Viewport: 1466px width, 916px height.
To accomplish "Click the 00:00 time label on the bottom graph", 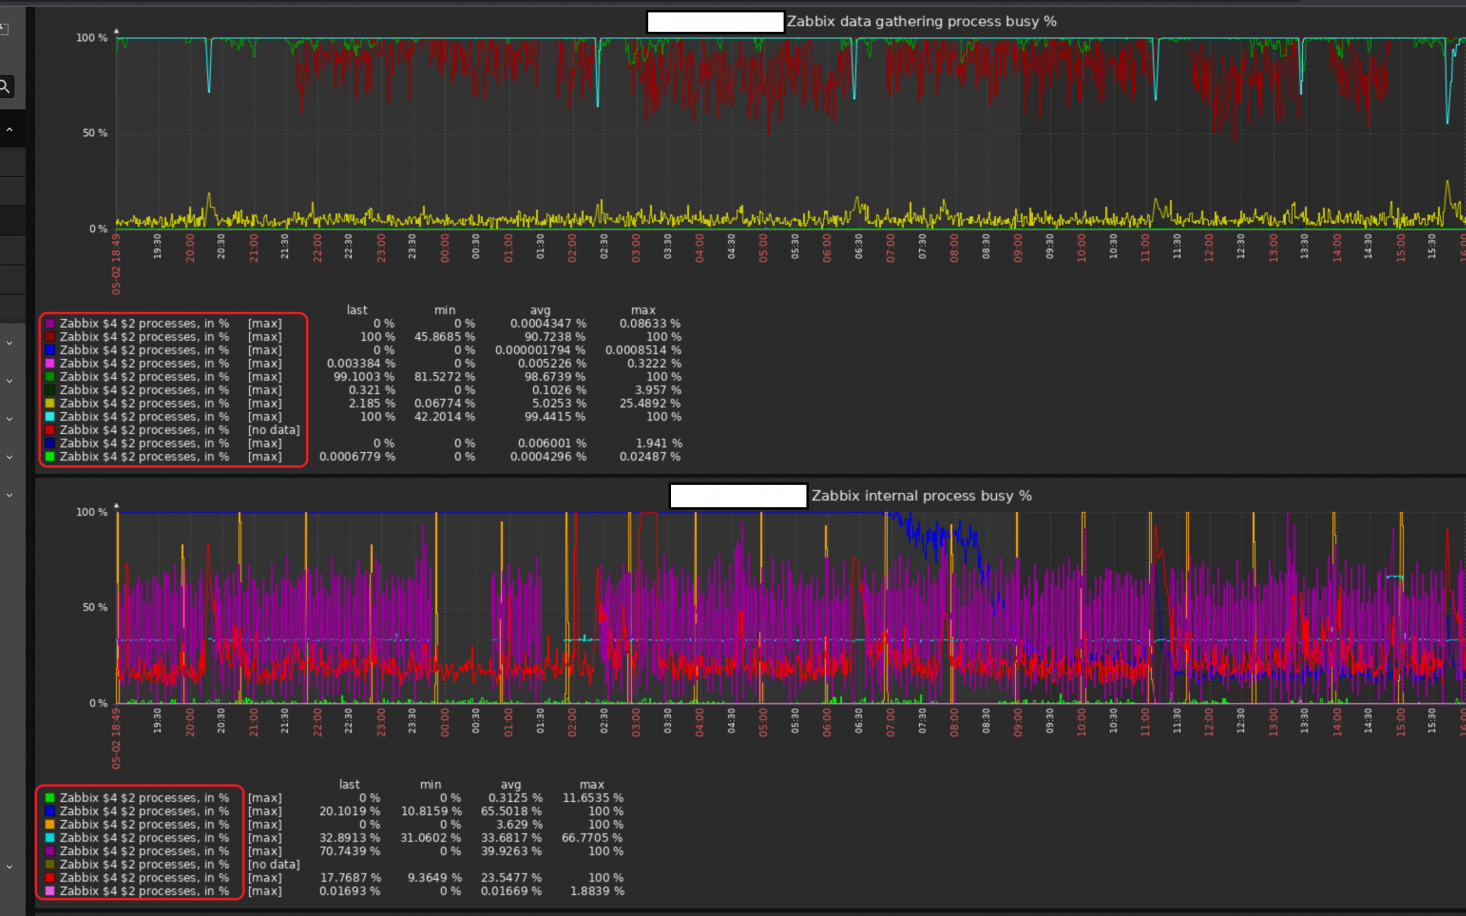I will 445,720.
